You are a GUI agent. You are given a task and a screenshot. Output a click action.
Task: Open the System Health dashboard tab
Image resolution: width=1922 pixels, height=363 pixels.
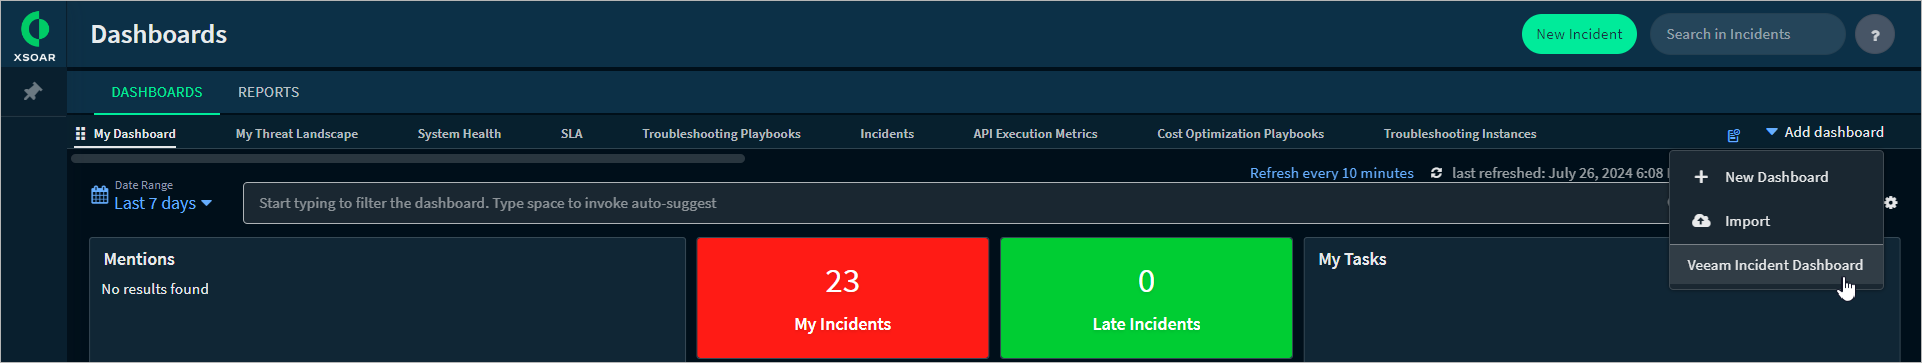point(459,134)
